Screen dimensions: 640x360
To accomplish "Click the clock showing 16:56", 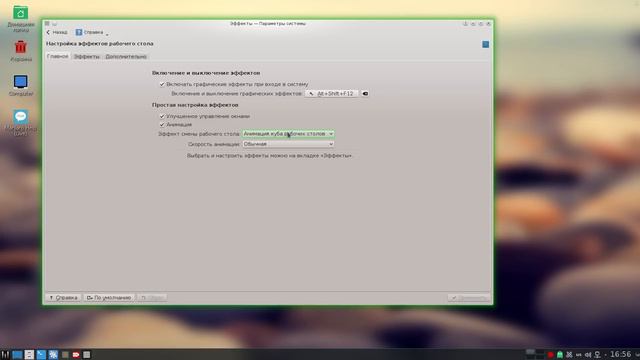I will 620,354.
